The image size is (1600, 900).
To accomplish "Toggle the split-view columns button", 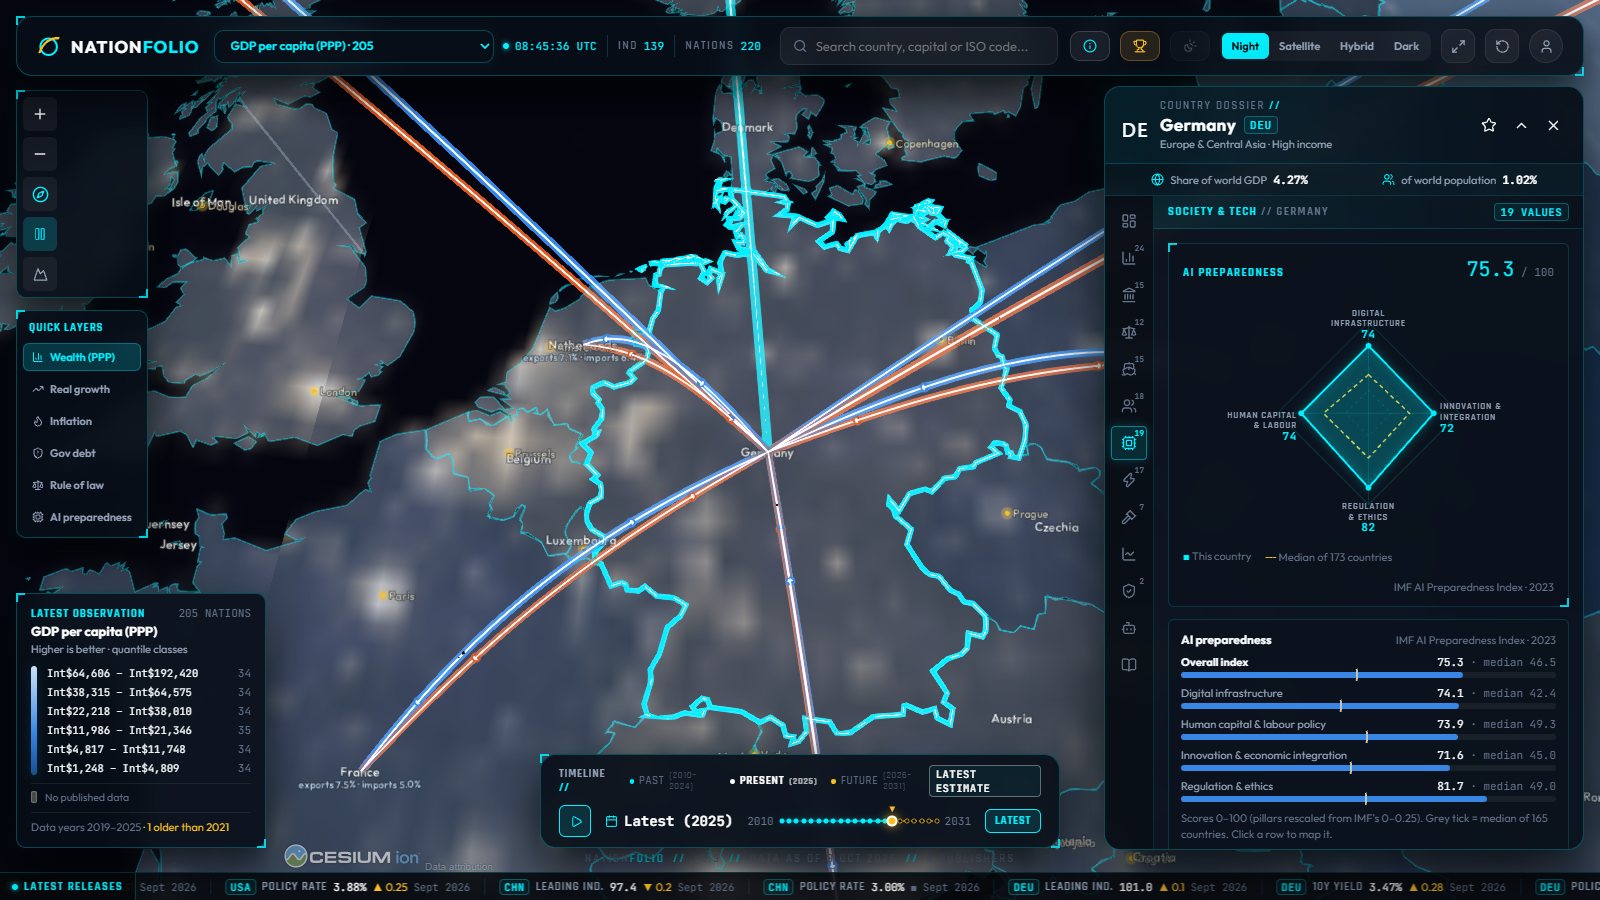I will pos(40,234).
